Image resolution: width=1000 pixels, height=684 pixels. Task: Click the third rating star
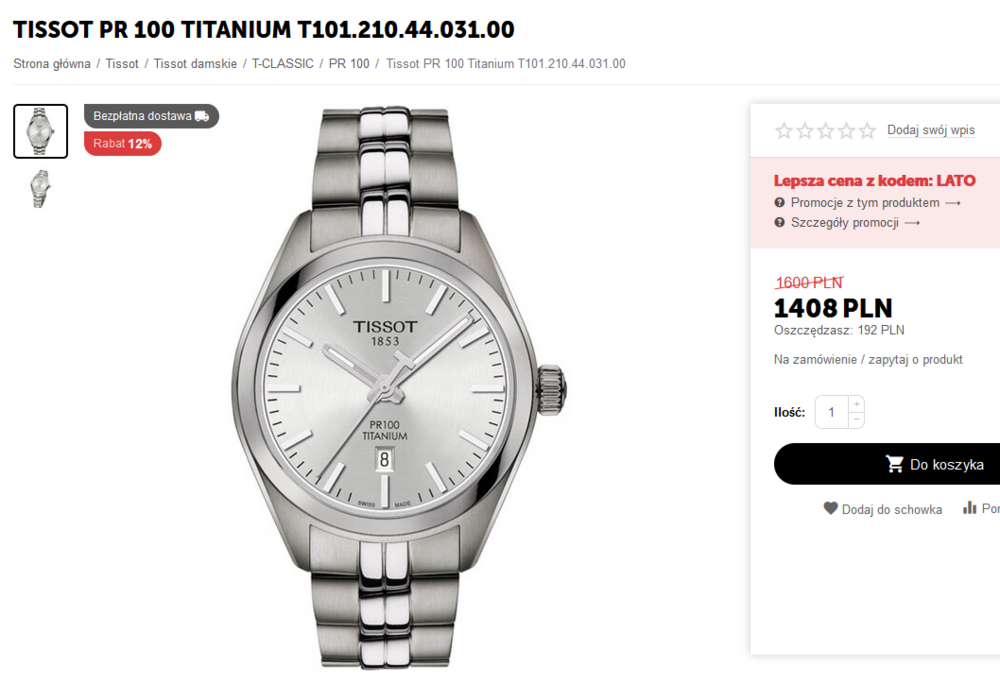tap(826, 131)
